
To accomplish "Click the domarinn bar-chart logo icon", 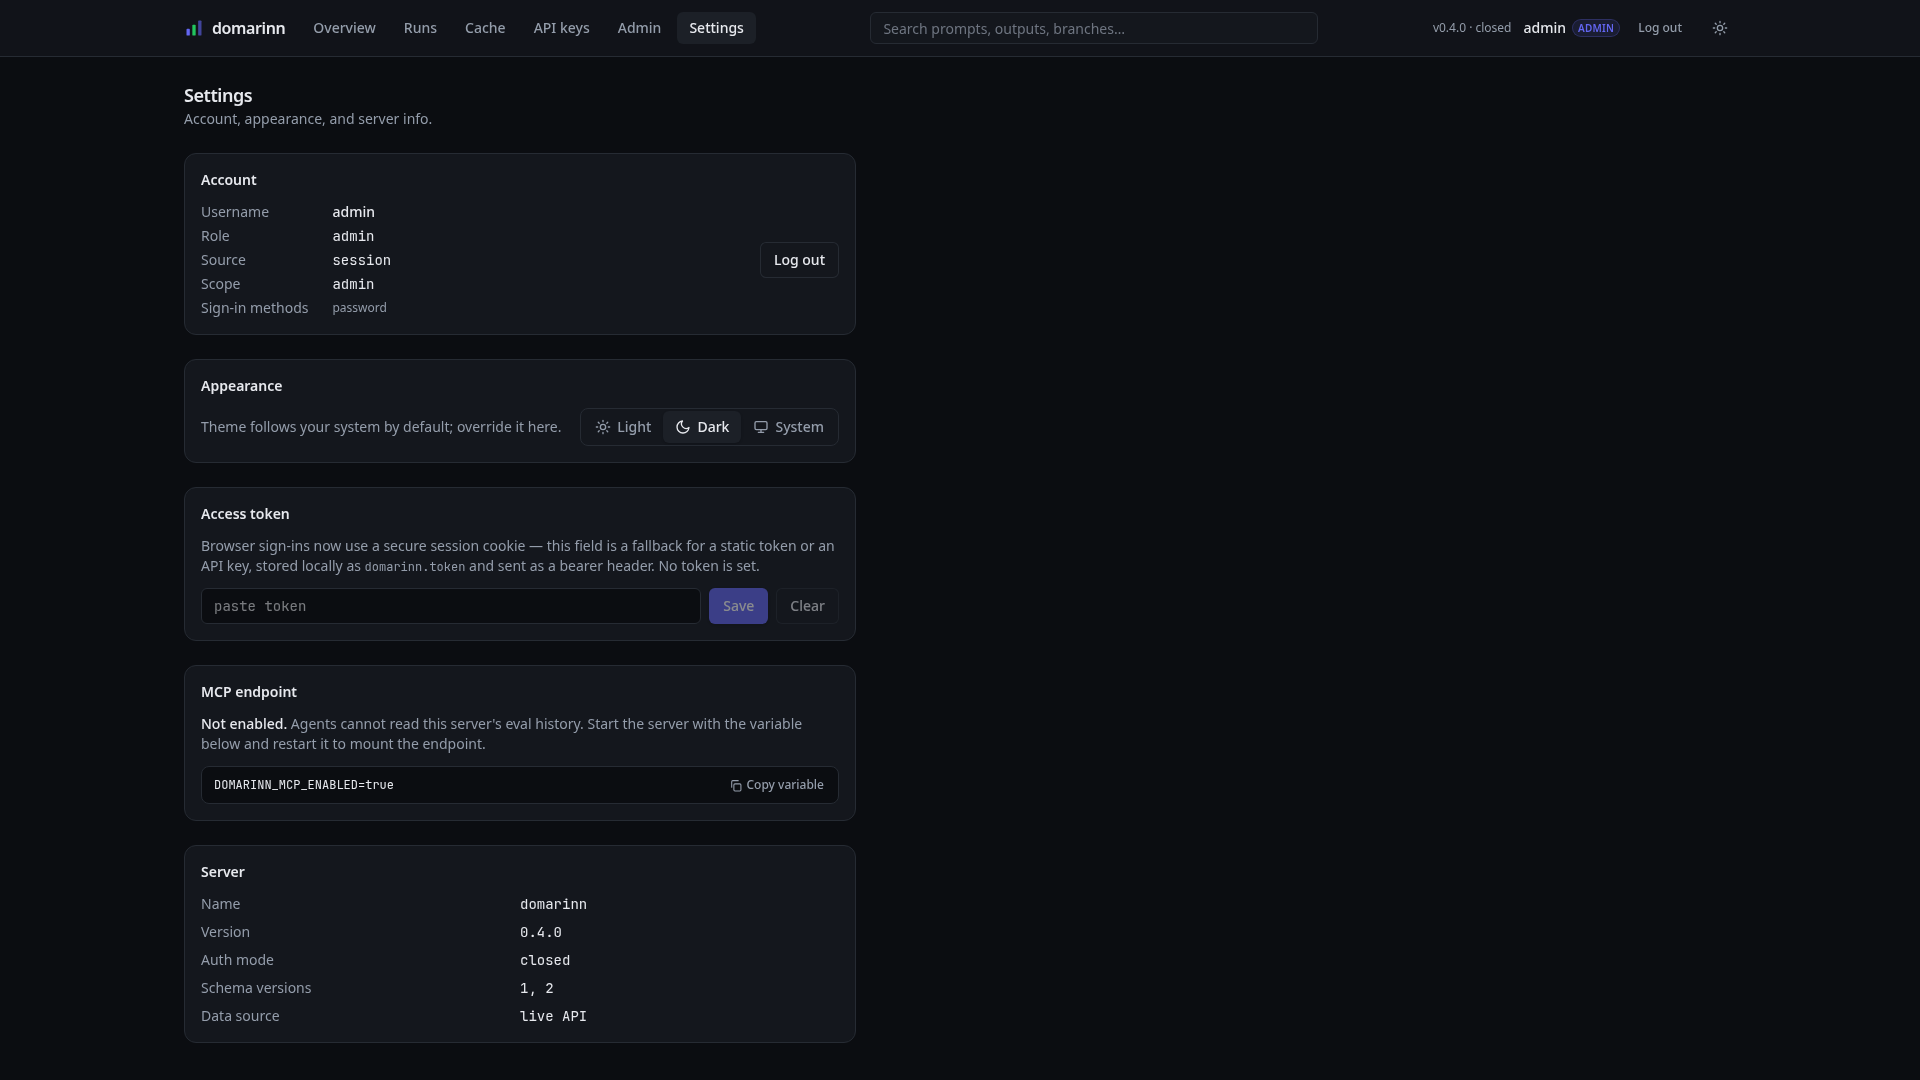I will click(x=194, y=28).
